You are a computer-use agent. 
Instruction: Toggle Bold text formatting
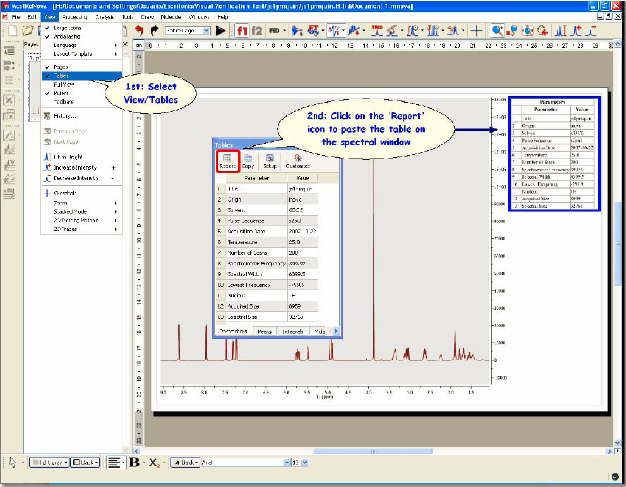click(x=135, y=462)
